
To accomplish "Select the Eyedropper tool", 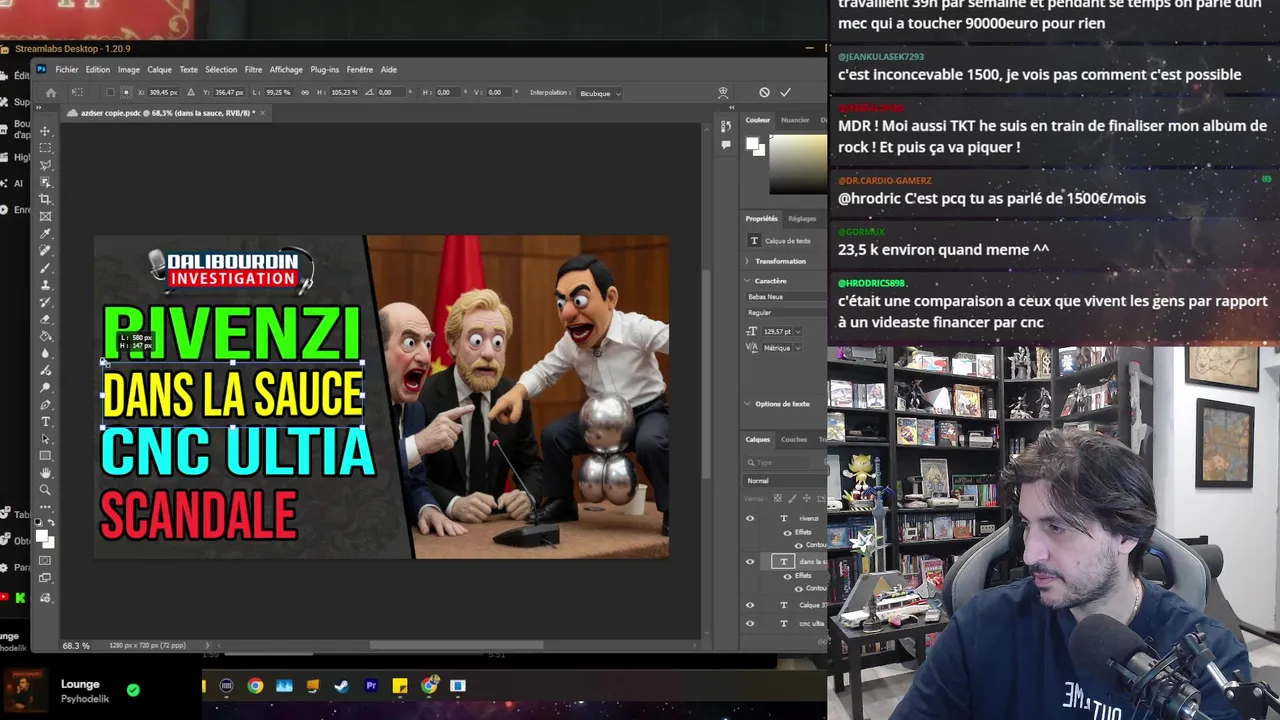I will (x=45, y=233).
